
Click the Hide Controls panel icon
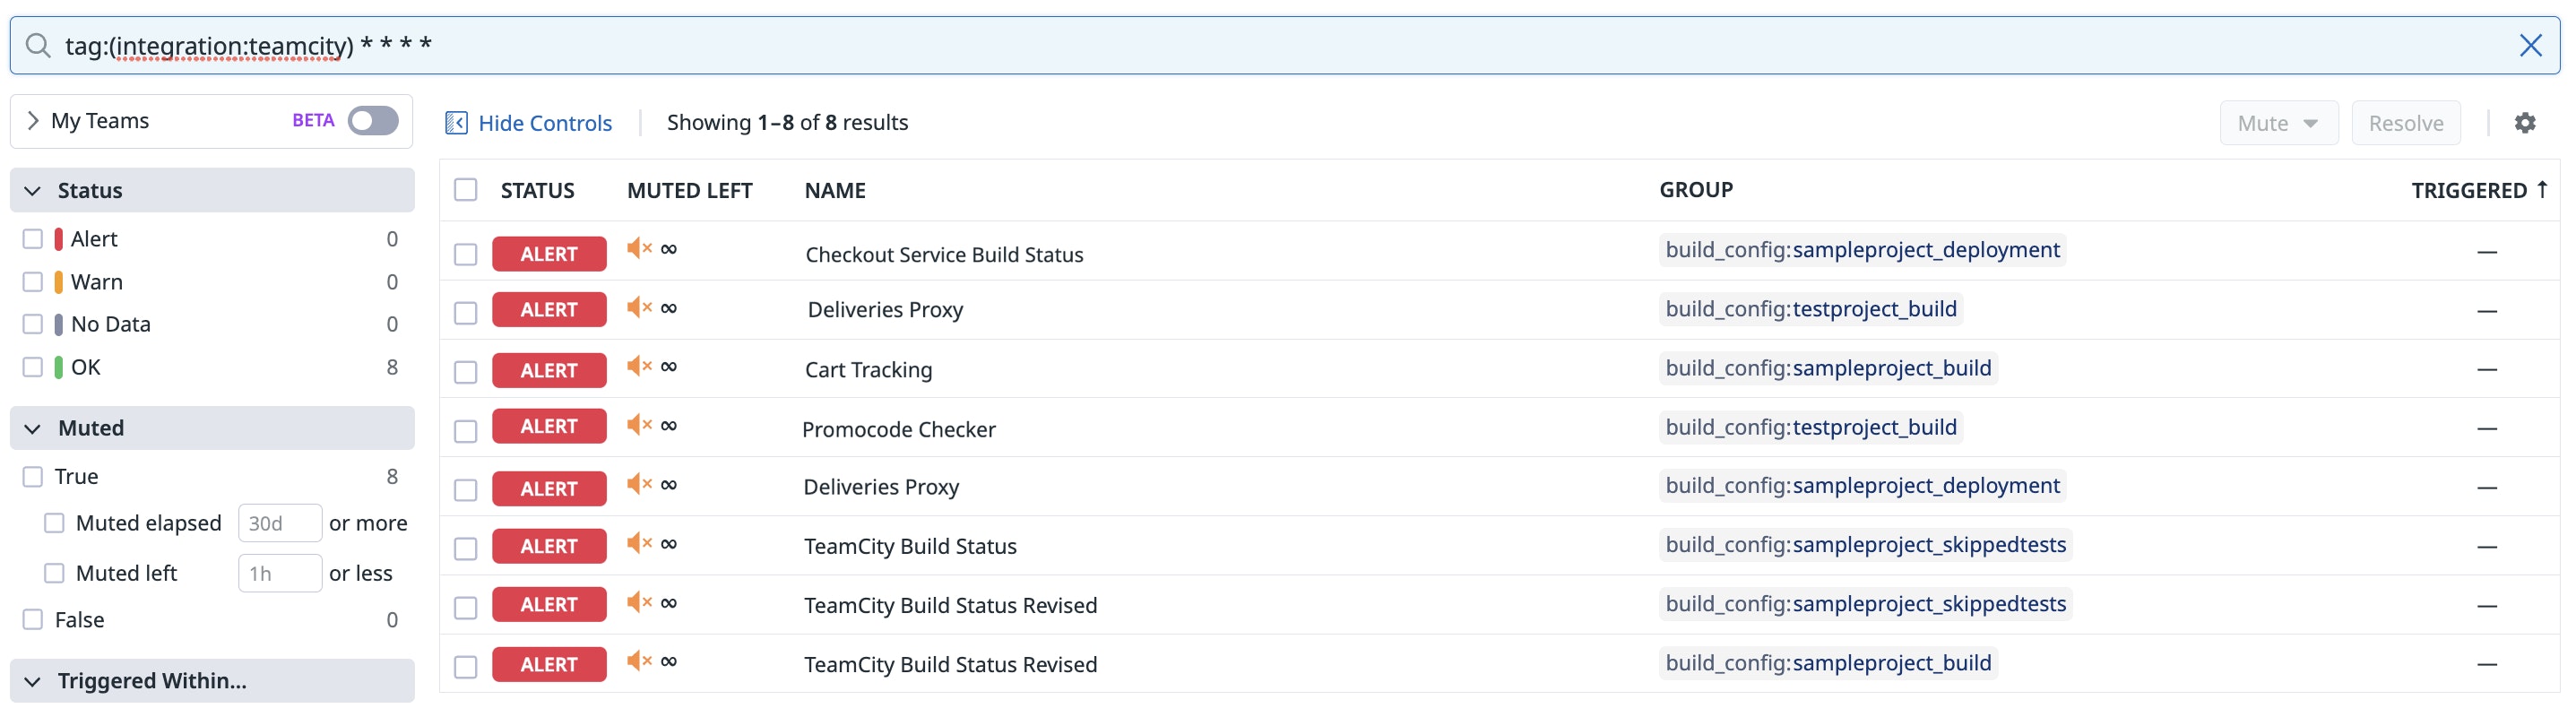click(x=456, y=123)
